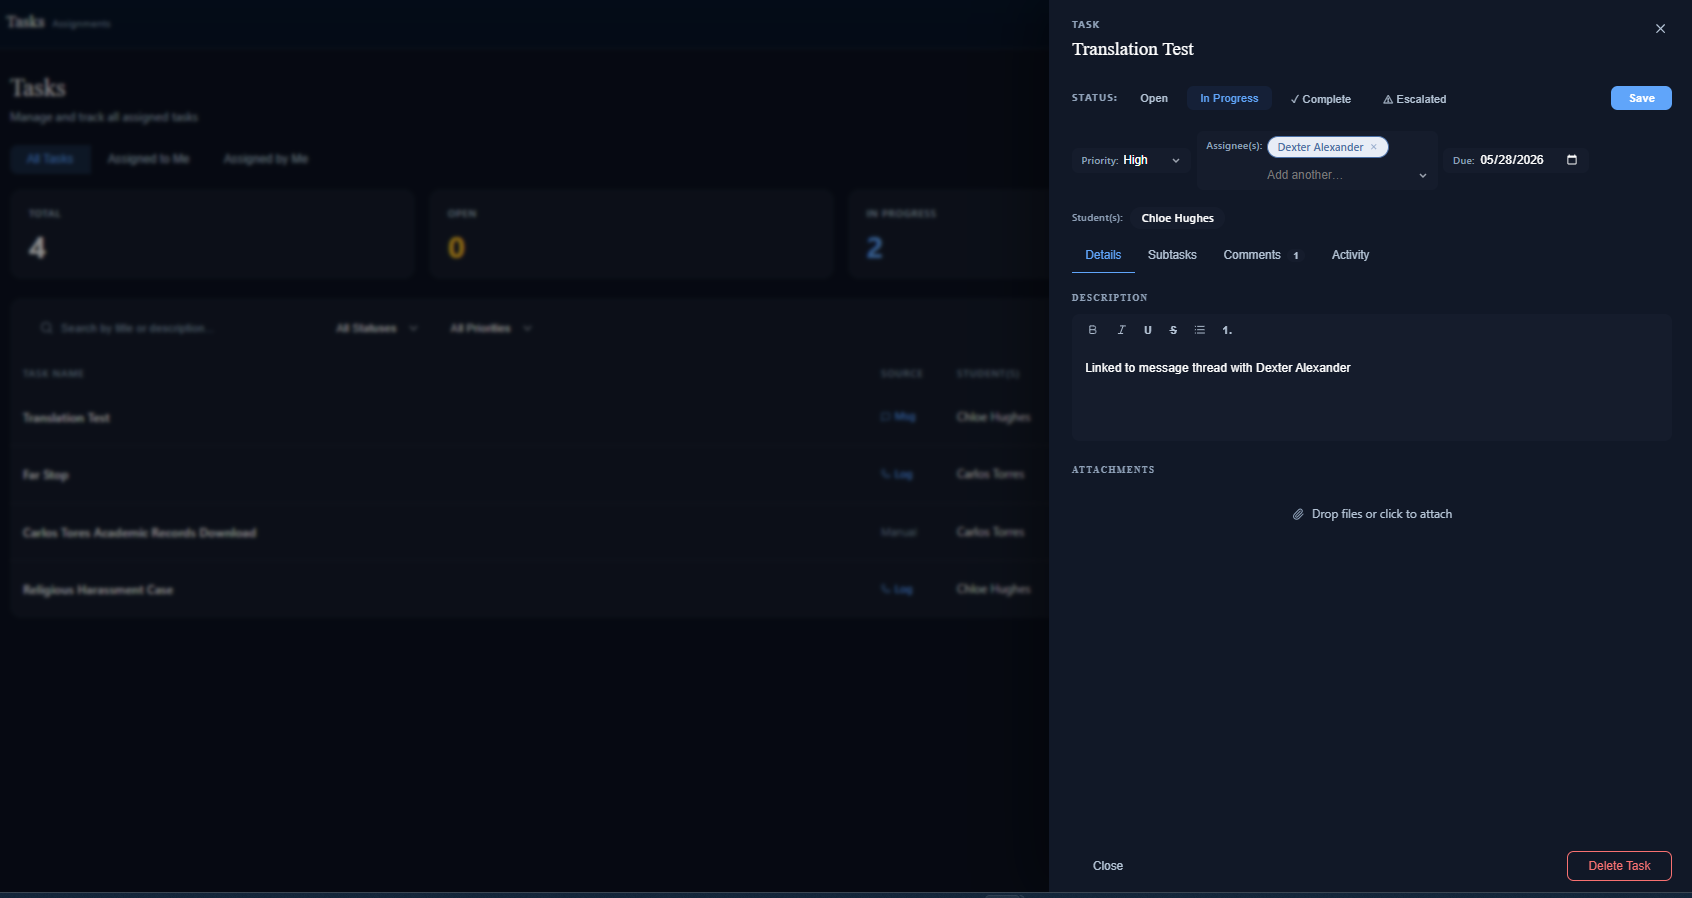Insert bulleted list in description
1692x898 pixels.
pyautogui.click(x=1200, y=330)
